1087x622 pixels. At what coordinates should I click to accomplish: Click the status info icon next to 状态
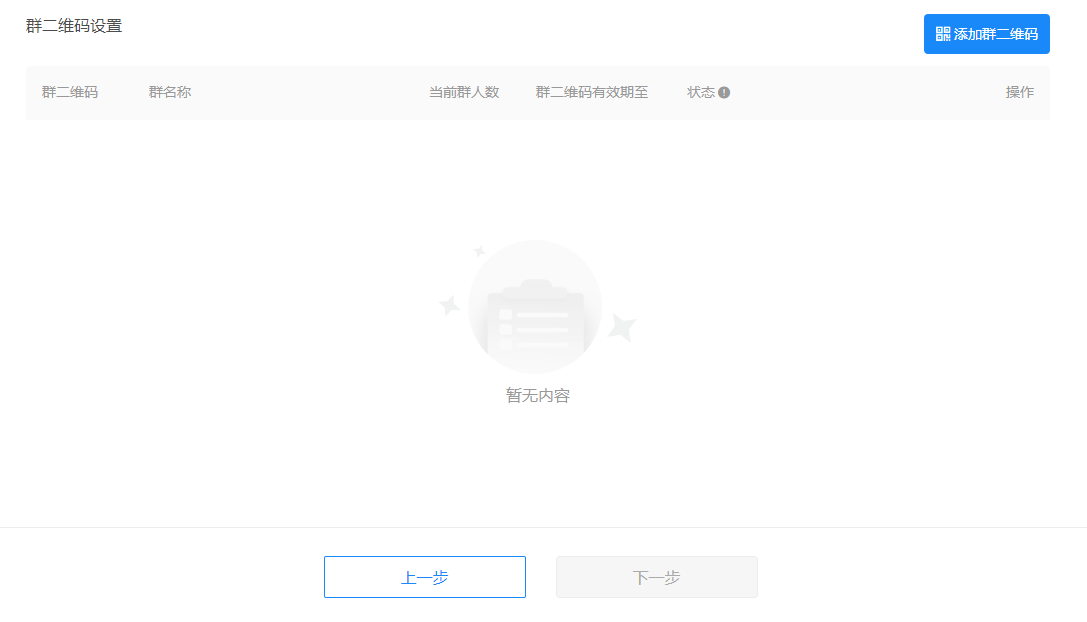click(724, 92)
